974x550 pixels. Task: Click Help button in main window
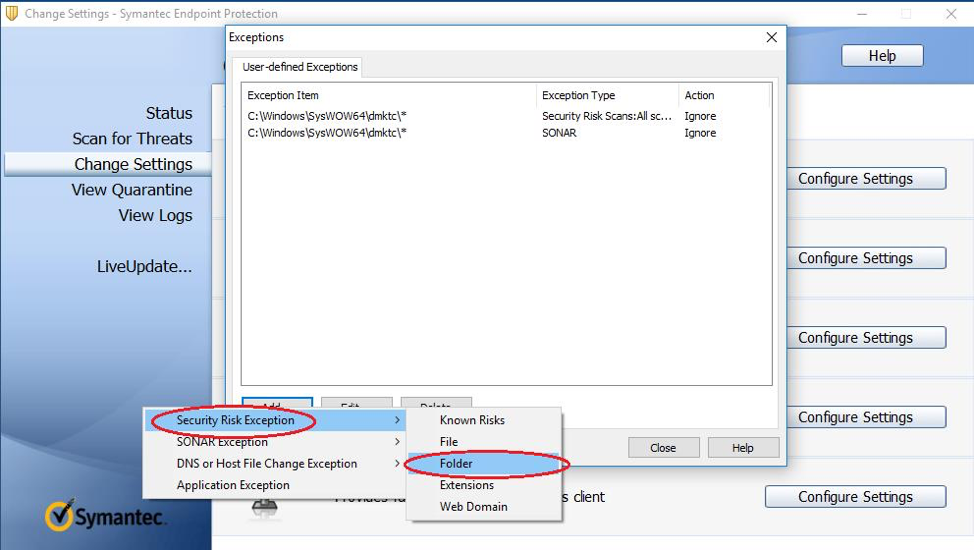pos(882,56)
